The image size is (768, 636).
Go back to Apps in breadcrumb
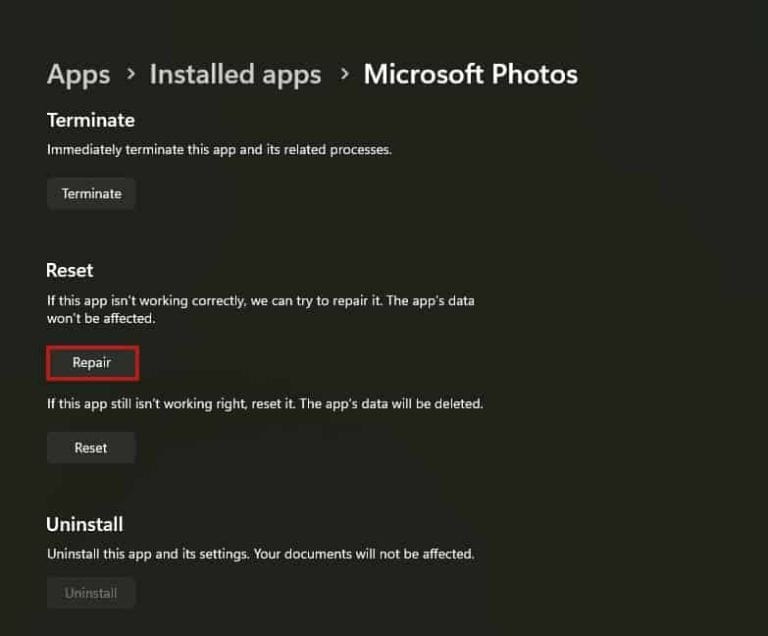pyautogui.click(x=78, y=74)
